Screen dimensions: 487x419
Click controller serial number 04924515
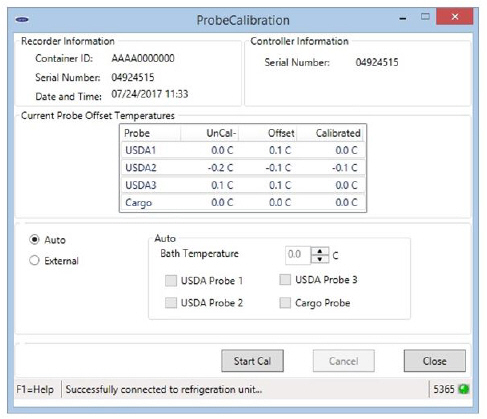(377, 62)
